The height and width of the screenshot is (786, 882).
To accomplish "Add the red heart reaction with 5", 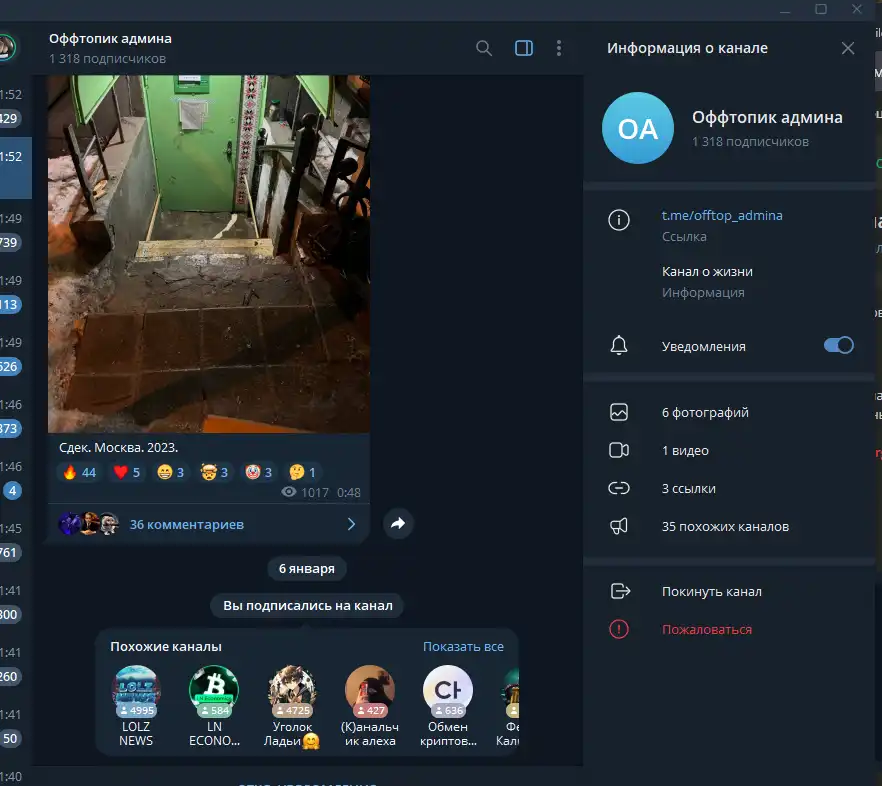I will coord(127,473).
